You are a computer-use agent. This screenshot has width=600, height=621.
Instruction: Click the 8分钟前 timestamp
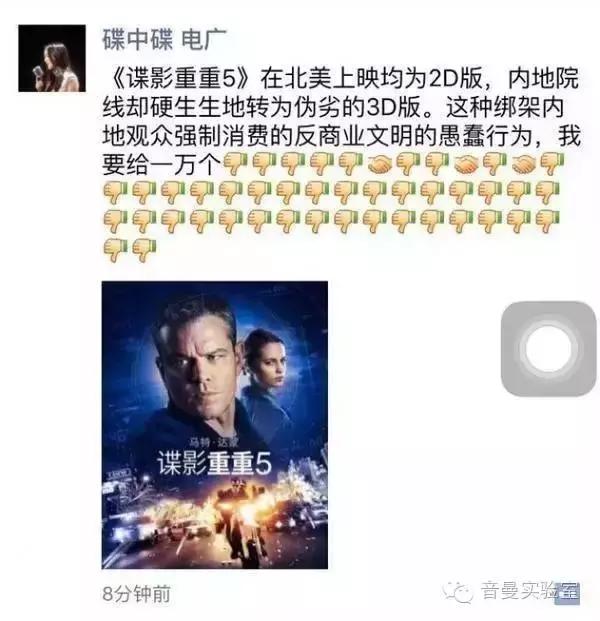[x=137, y=594]
